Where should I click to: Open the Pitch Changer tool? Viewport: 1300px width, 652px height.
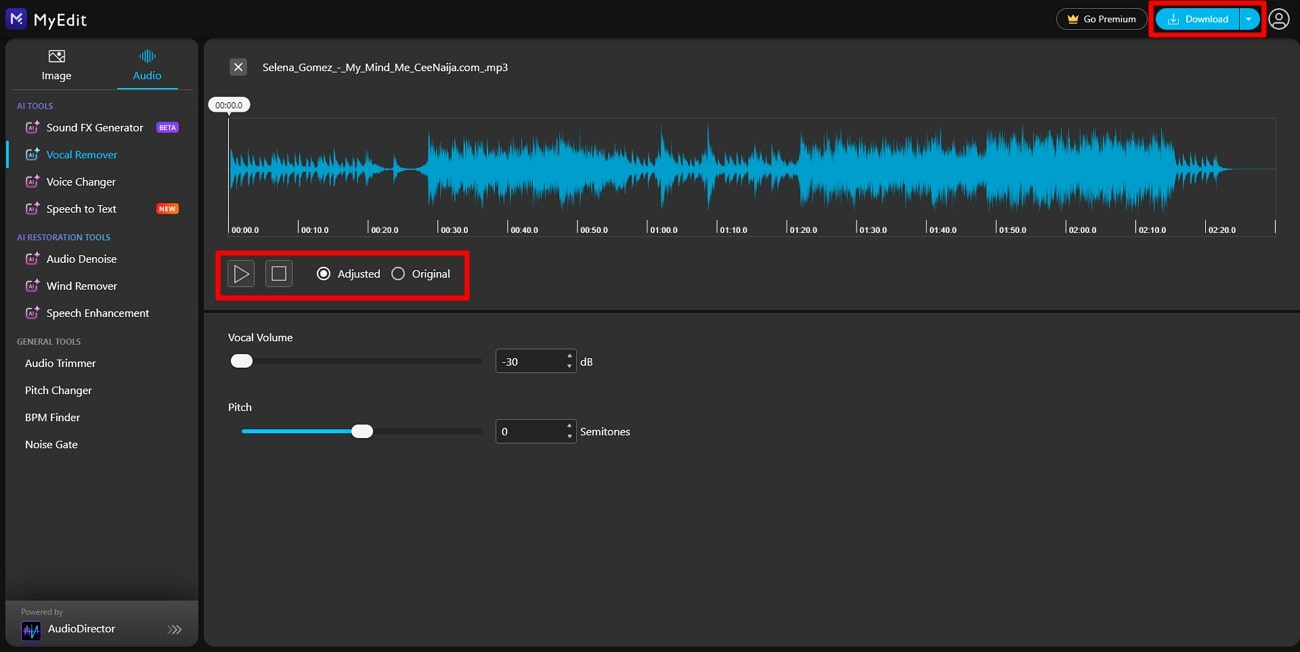tap(58, 391)
